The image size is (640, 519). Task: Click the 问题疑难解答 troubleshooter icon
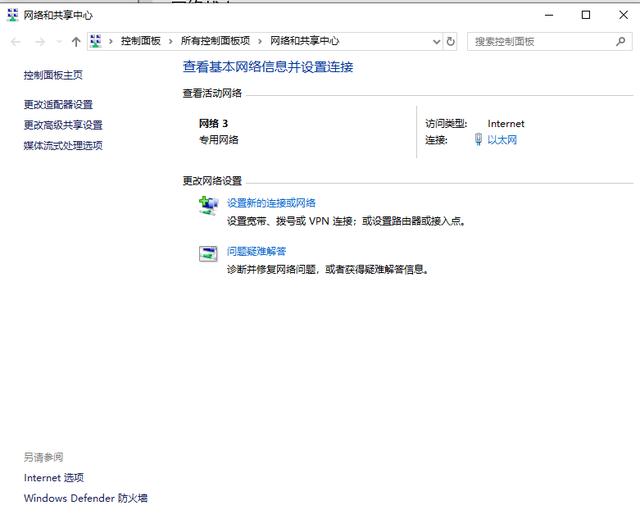tap(208, 254)
